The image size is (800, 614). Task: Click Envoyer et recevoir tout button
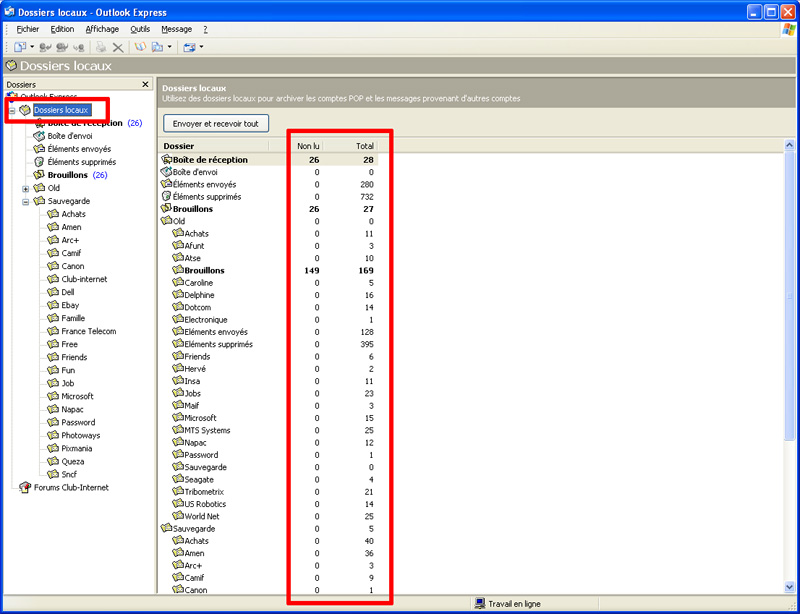pyautogui.click(x=216, y=124)
